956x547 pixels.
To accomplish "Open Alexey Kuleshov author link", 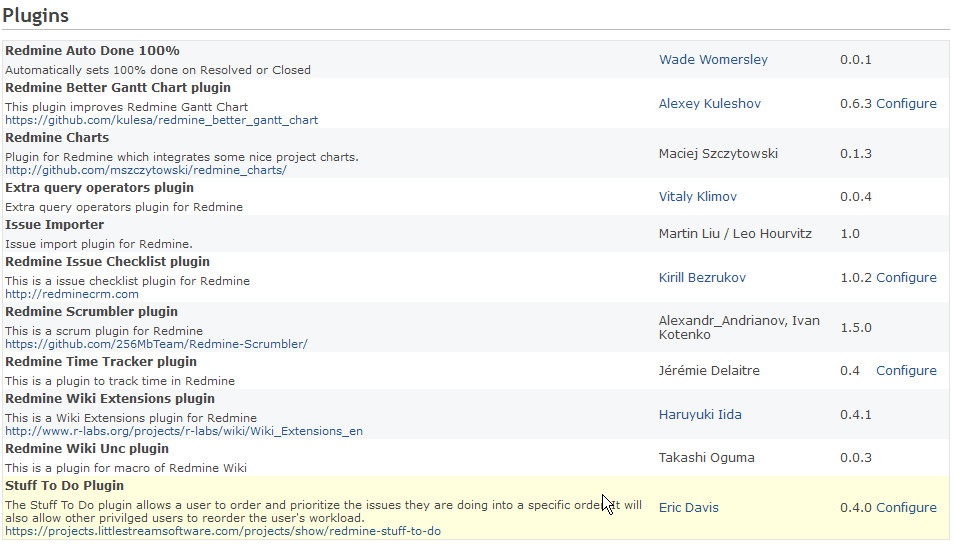I will (710, 104).
